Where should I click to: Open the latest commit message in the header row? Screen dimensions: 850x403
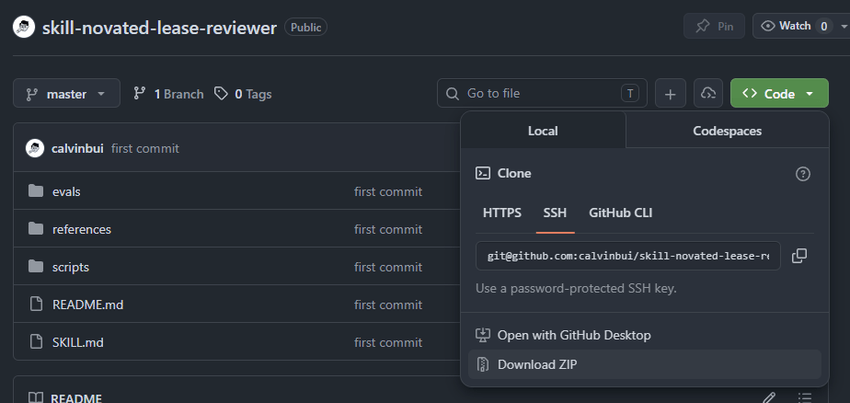click(x=145, y=149)
